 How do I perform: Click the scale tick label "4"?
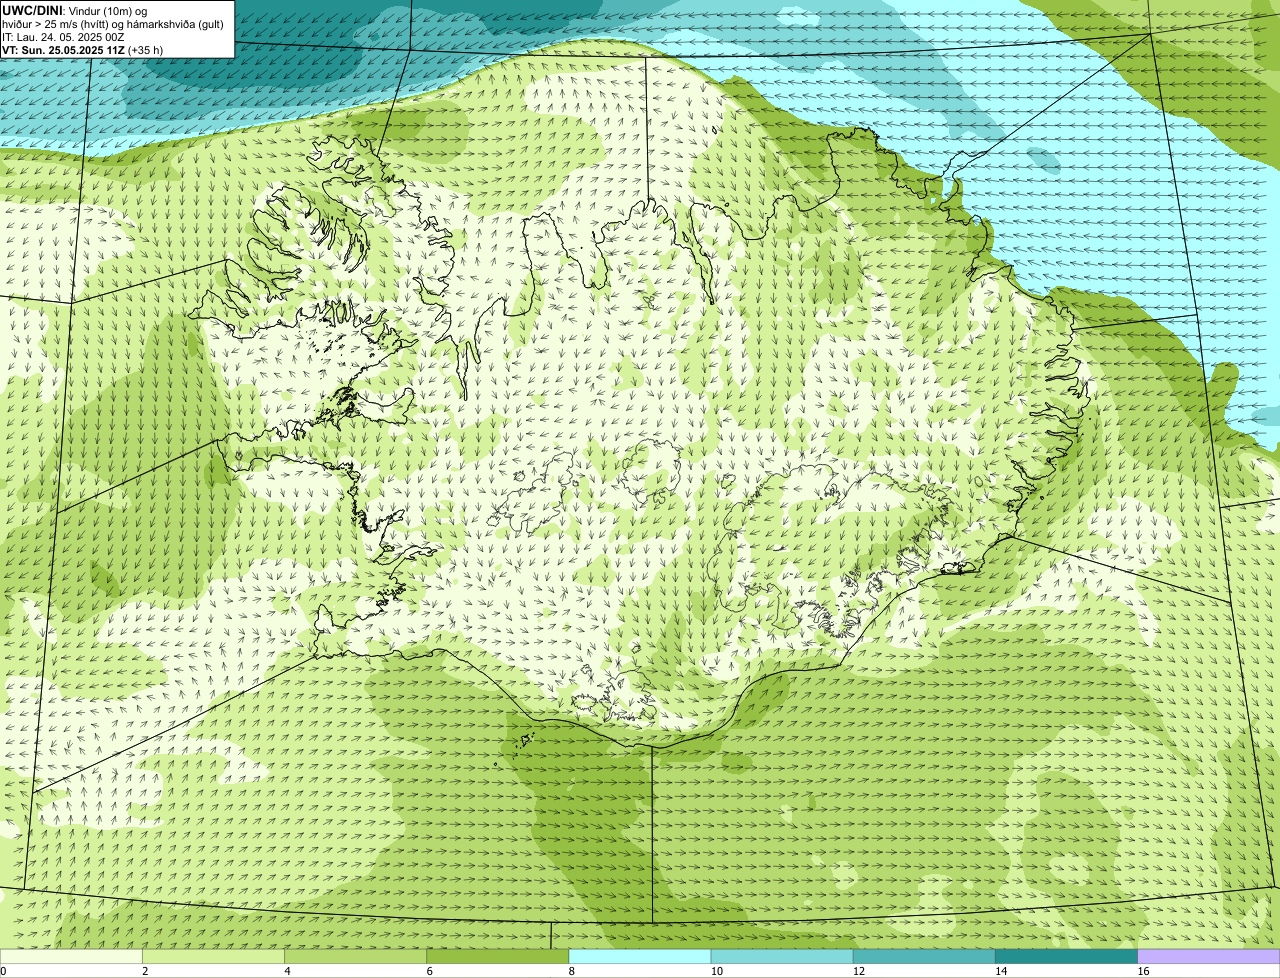(x=287, y=971)
